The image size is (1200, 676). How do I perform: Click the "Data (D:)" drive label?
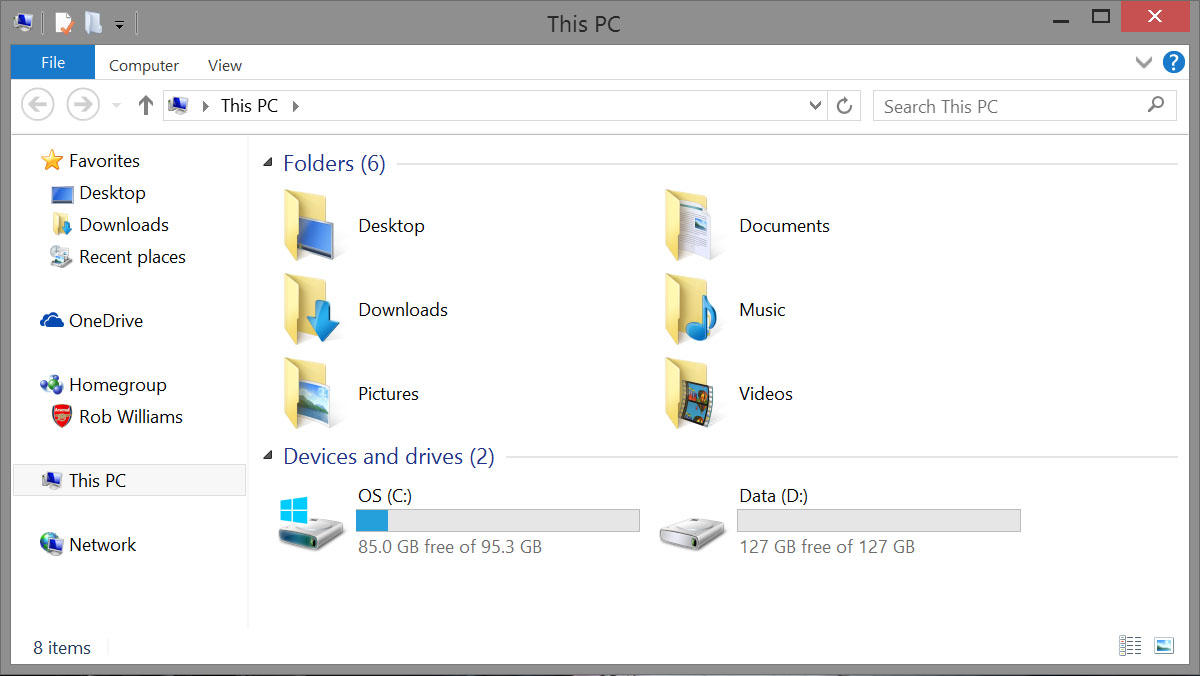click(774, 496)
